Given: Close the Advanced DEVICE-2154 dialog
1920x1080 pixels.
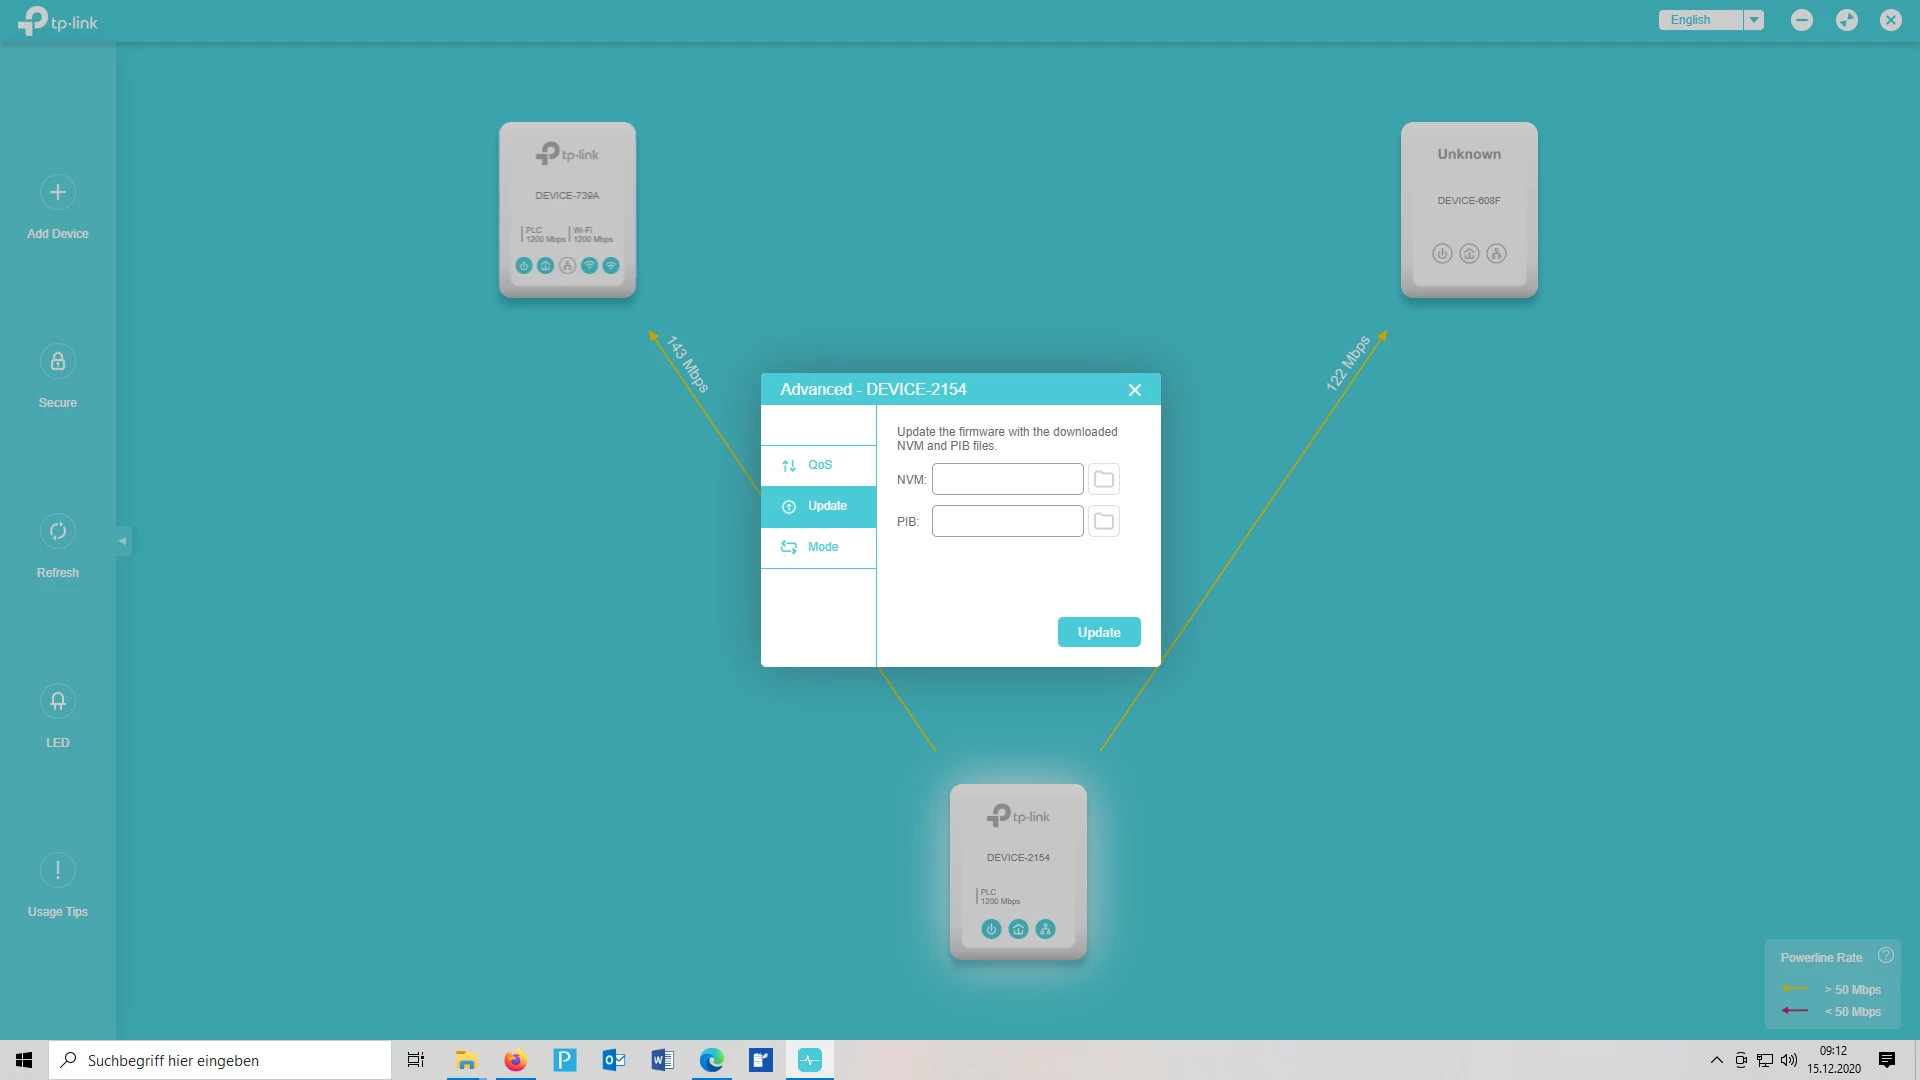Looking at the screenshot, I should coord(1134,390).
